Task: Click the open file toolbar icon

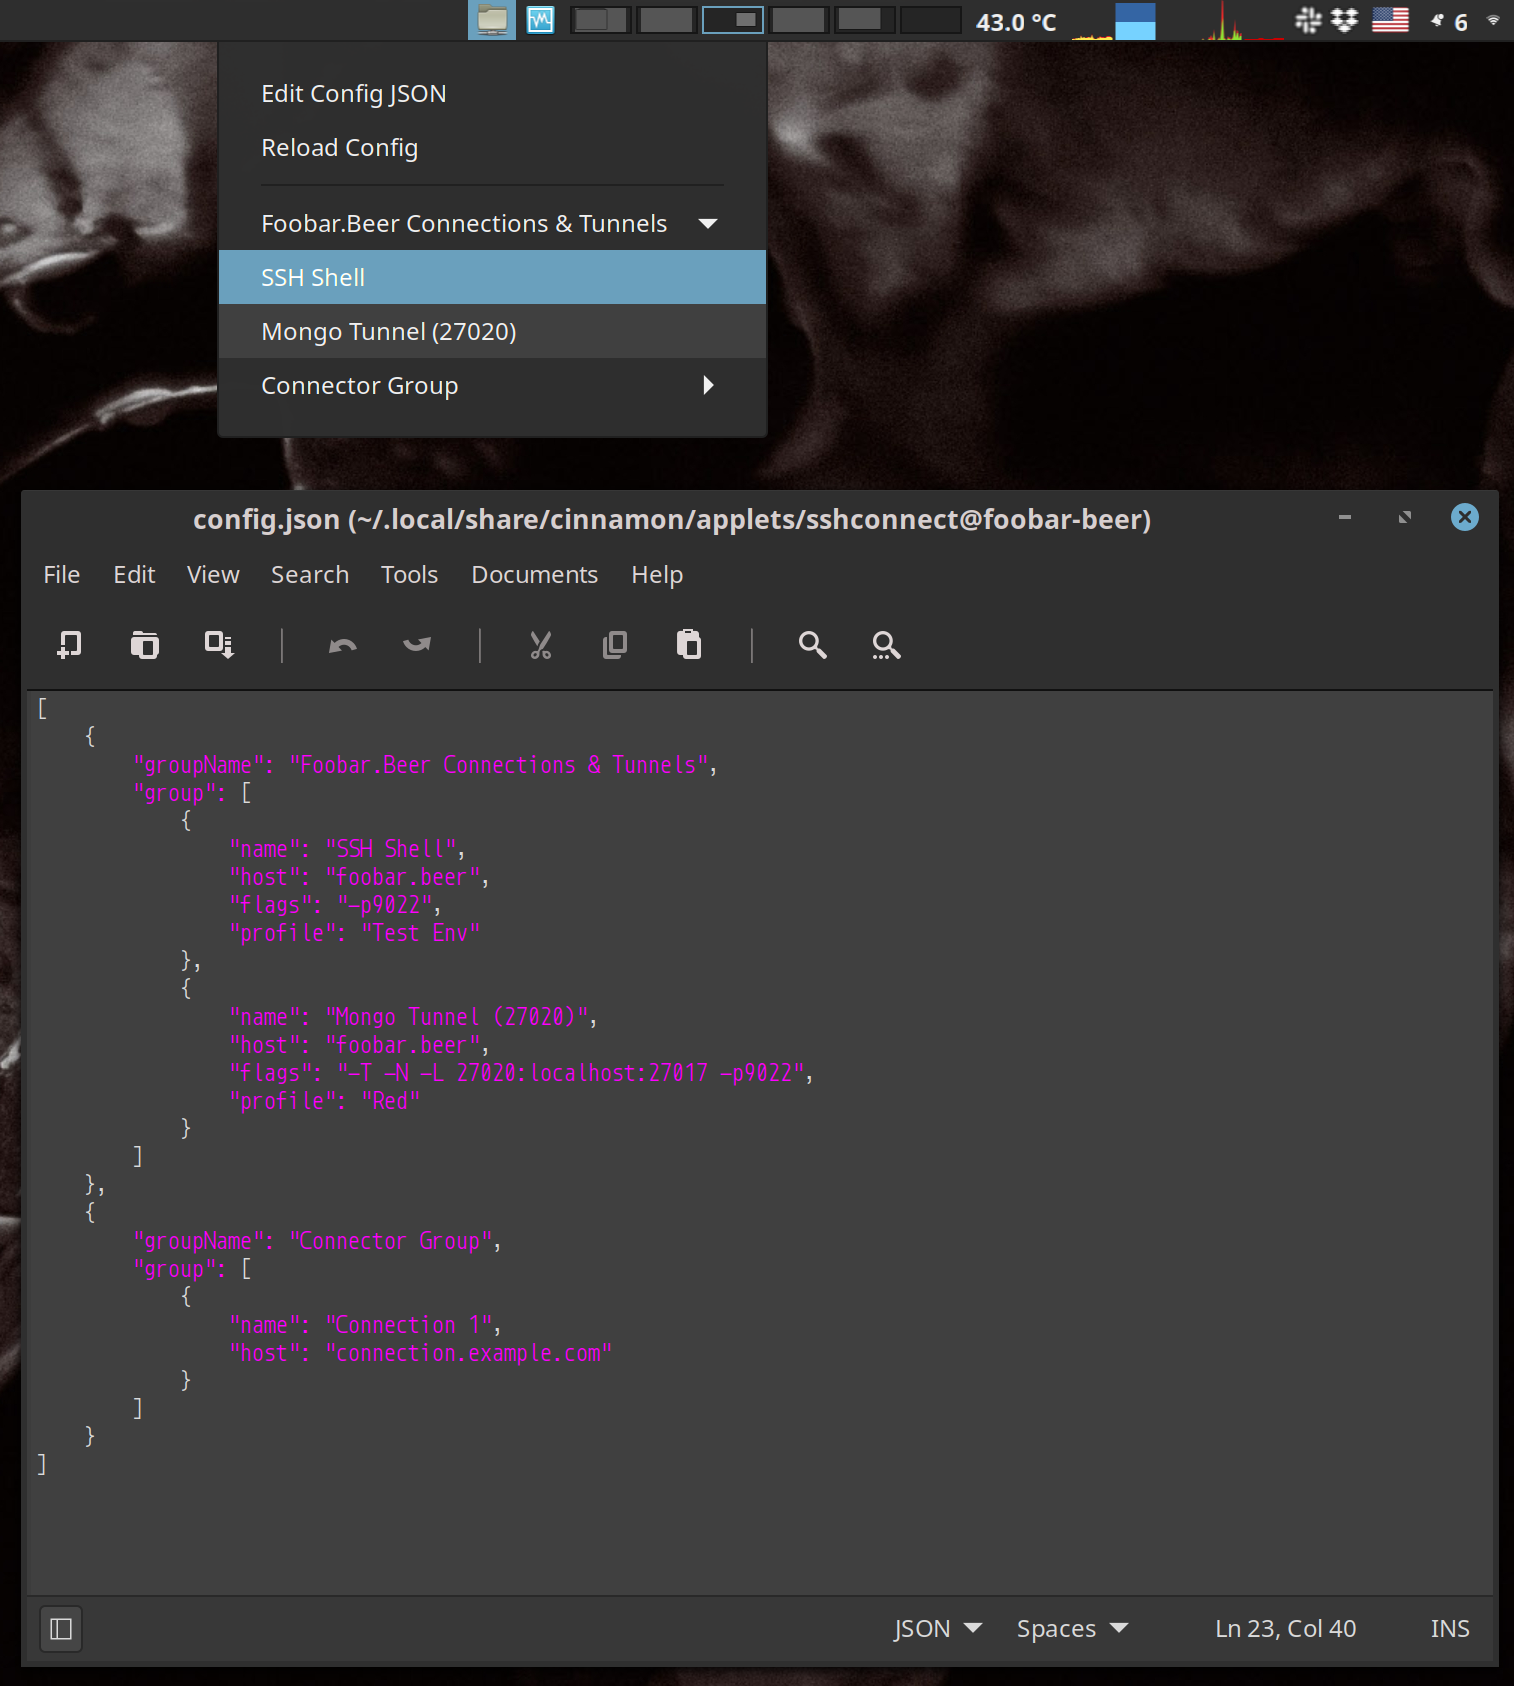Action: [x=145, y=645]
